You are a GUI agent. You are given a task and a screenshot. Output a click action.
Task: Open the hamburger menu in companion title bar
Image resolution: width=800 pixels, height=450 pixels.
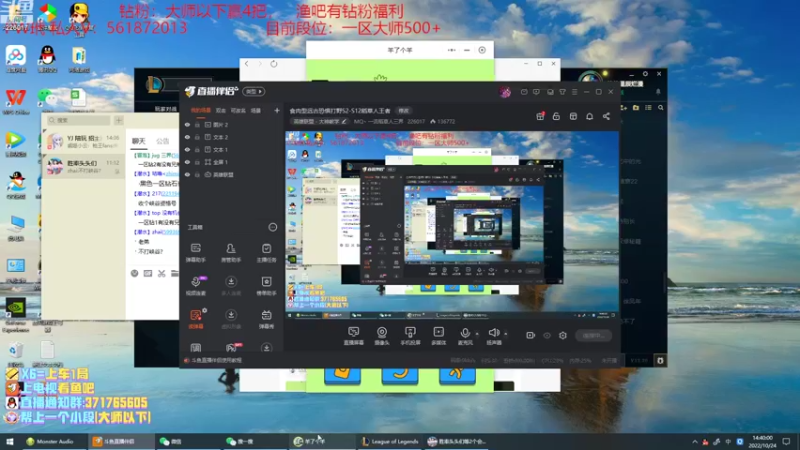[x=574, y=92]
